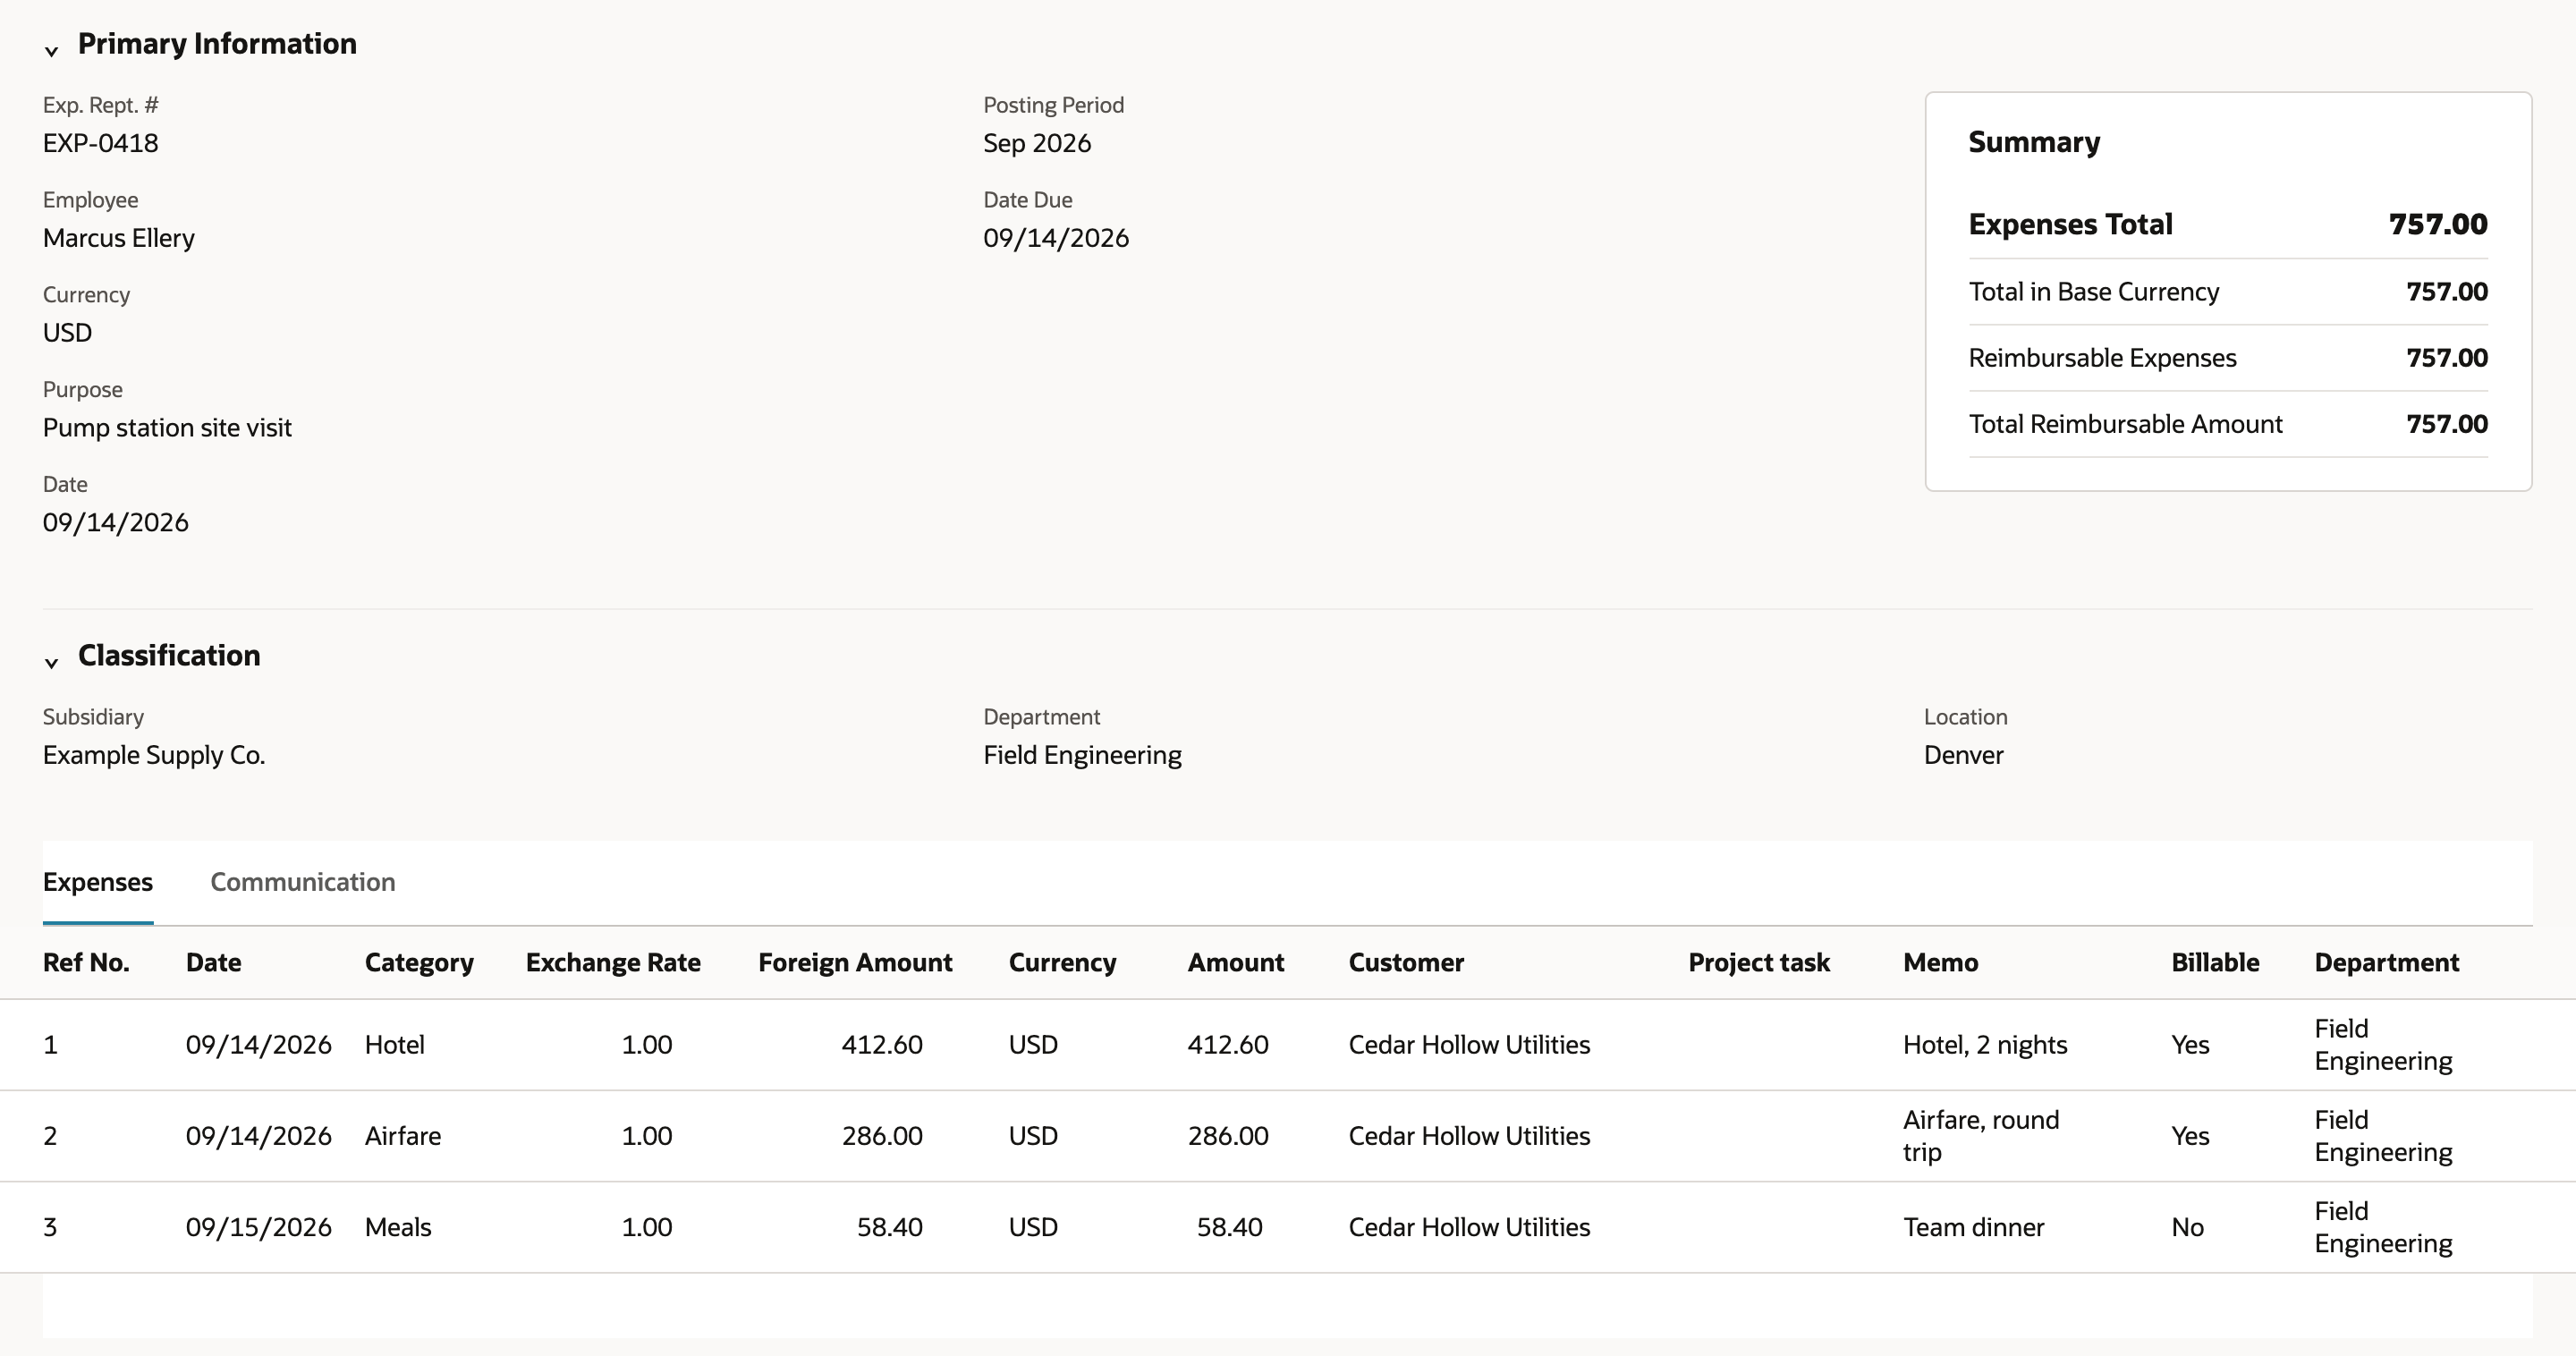This screenshot has height=1356, width=2576.
Task: Click the No billable value in Meals row
Action: tap(2187, 1227)
